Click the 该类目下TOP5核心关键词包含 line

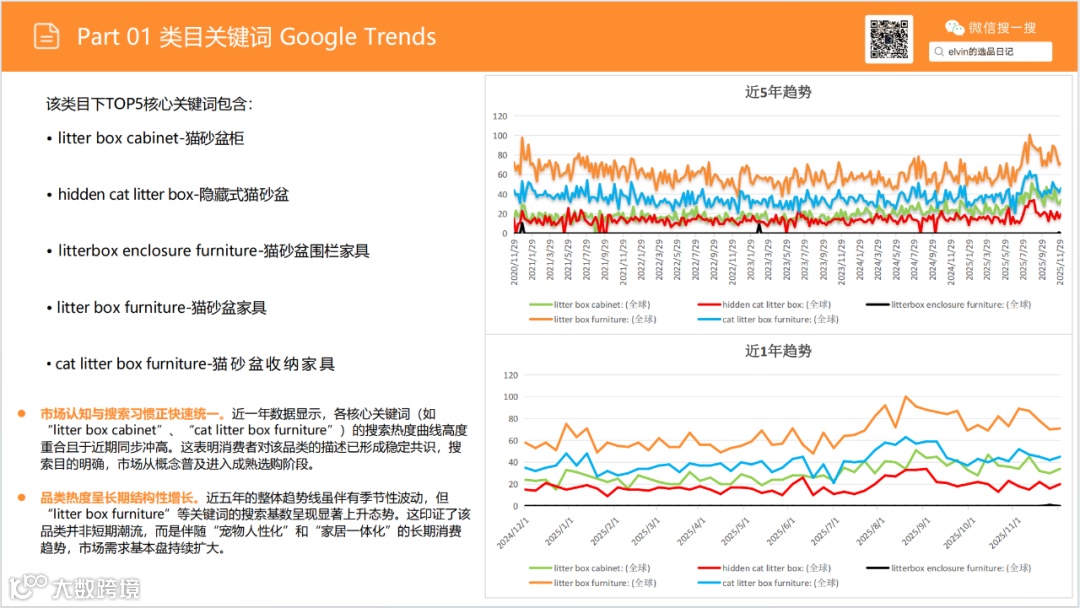coord(149,104)
